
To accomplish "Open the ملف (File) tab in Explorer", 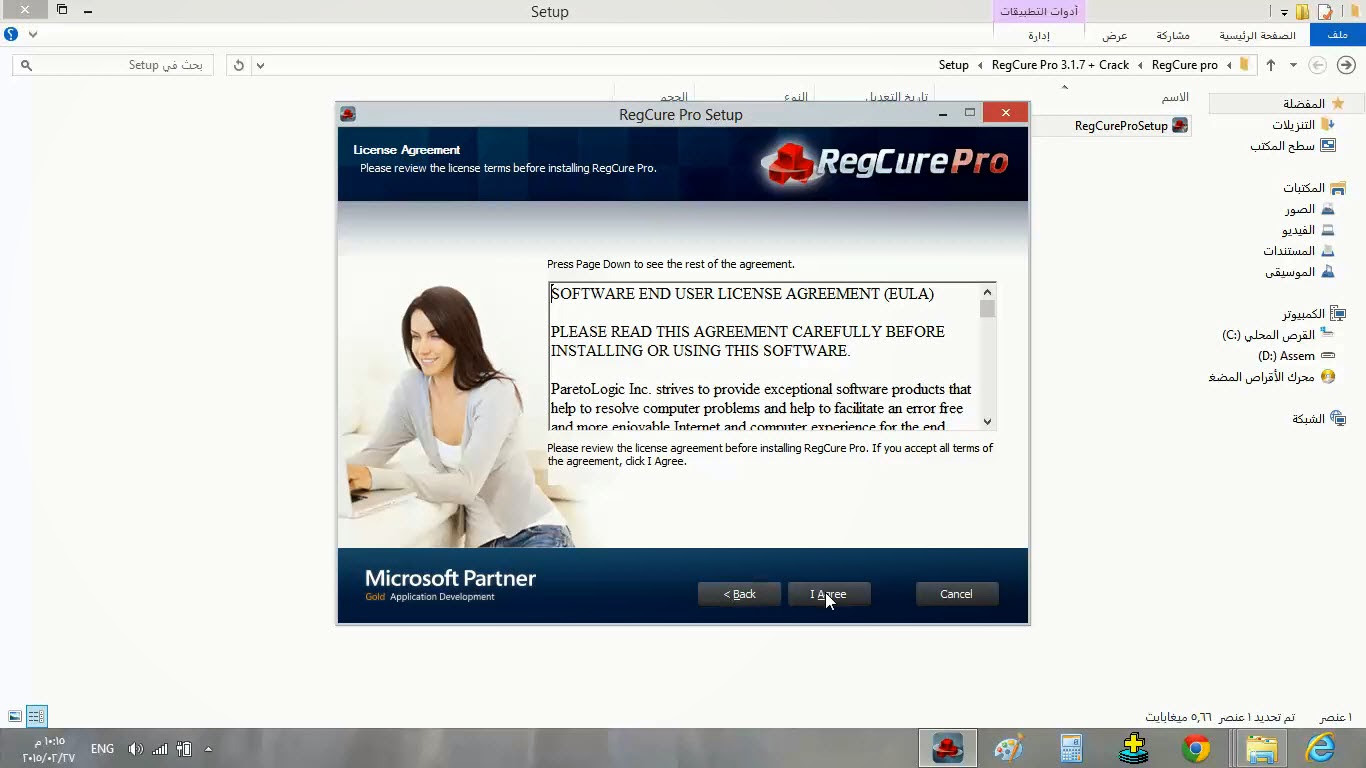I will tap(1337, 35).
